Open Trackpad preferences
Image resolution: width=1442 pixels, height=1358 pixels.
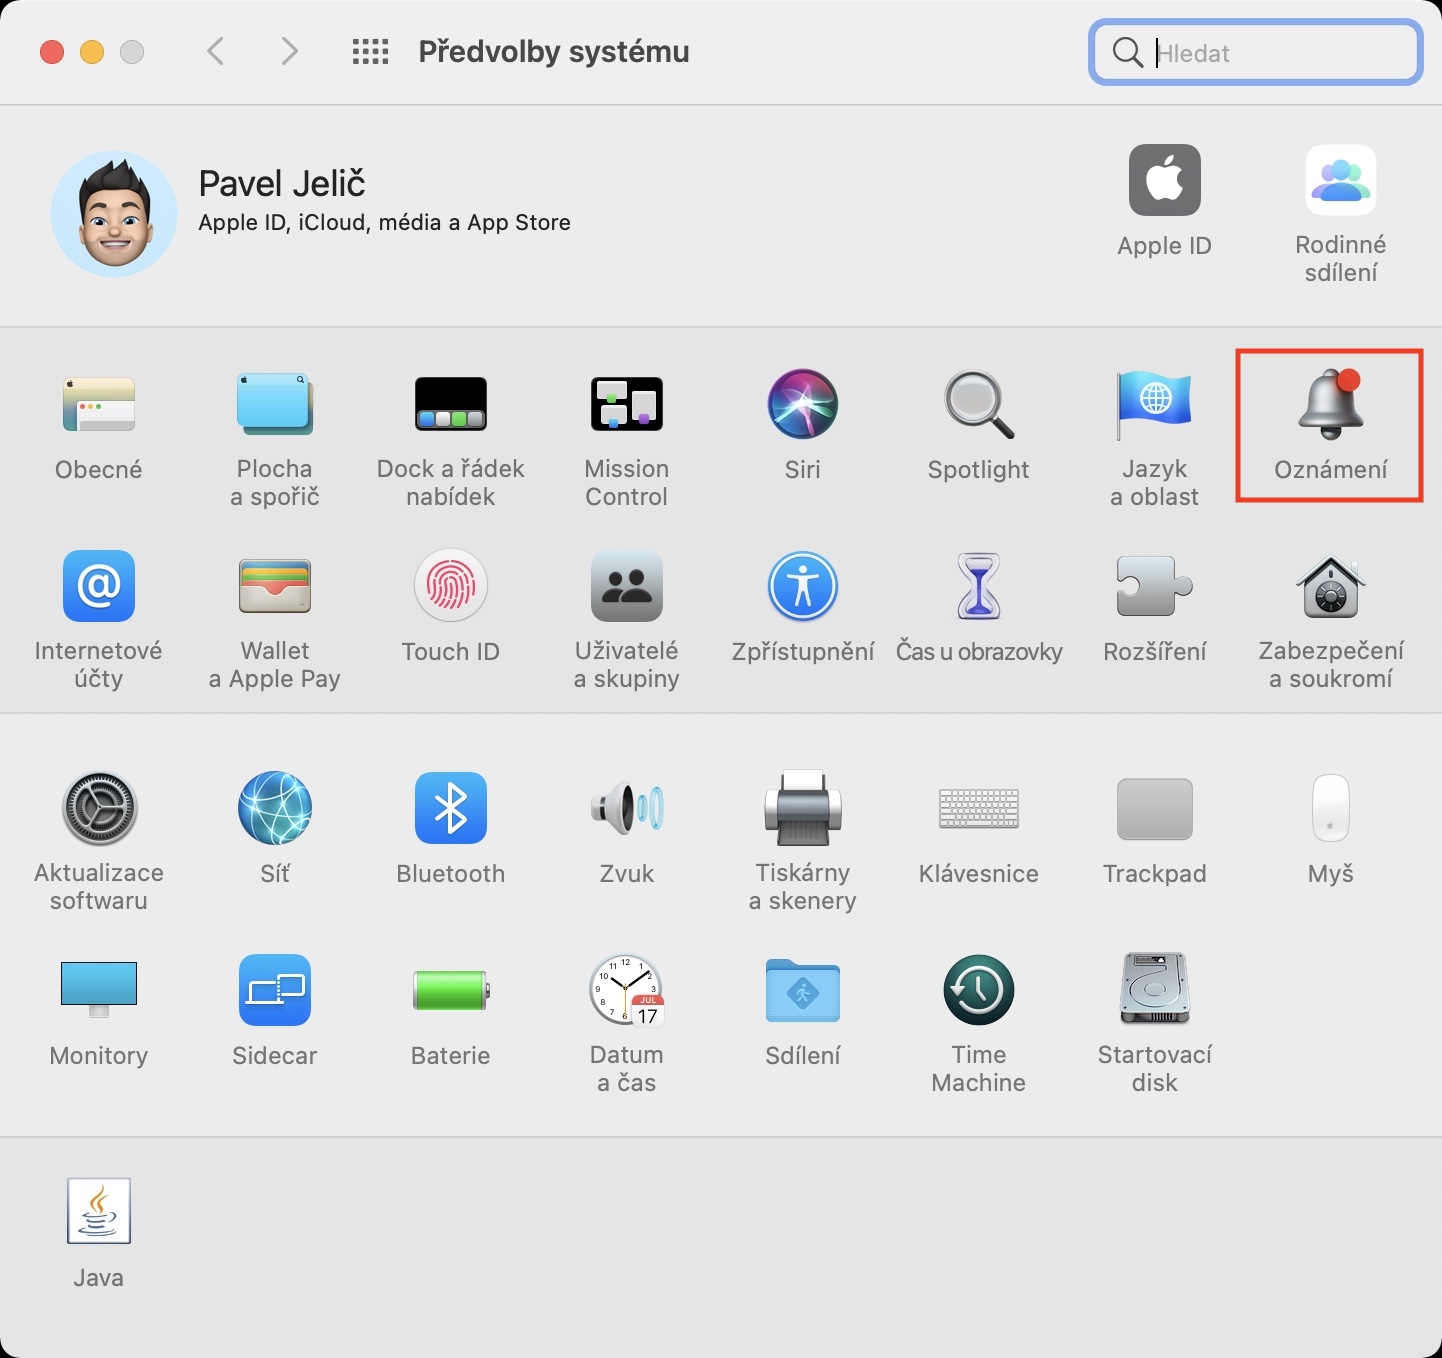click(x=1155, y=808)
